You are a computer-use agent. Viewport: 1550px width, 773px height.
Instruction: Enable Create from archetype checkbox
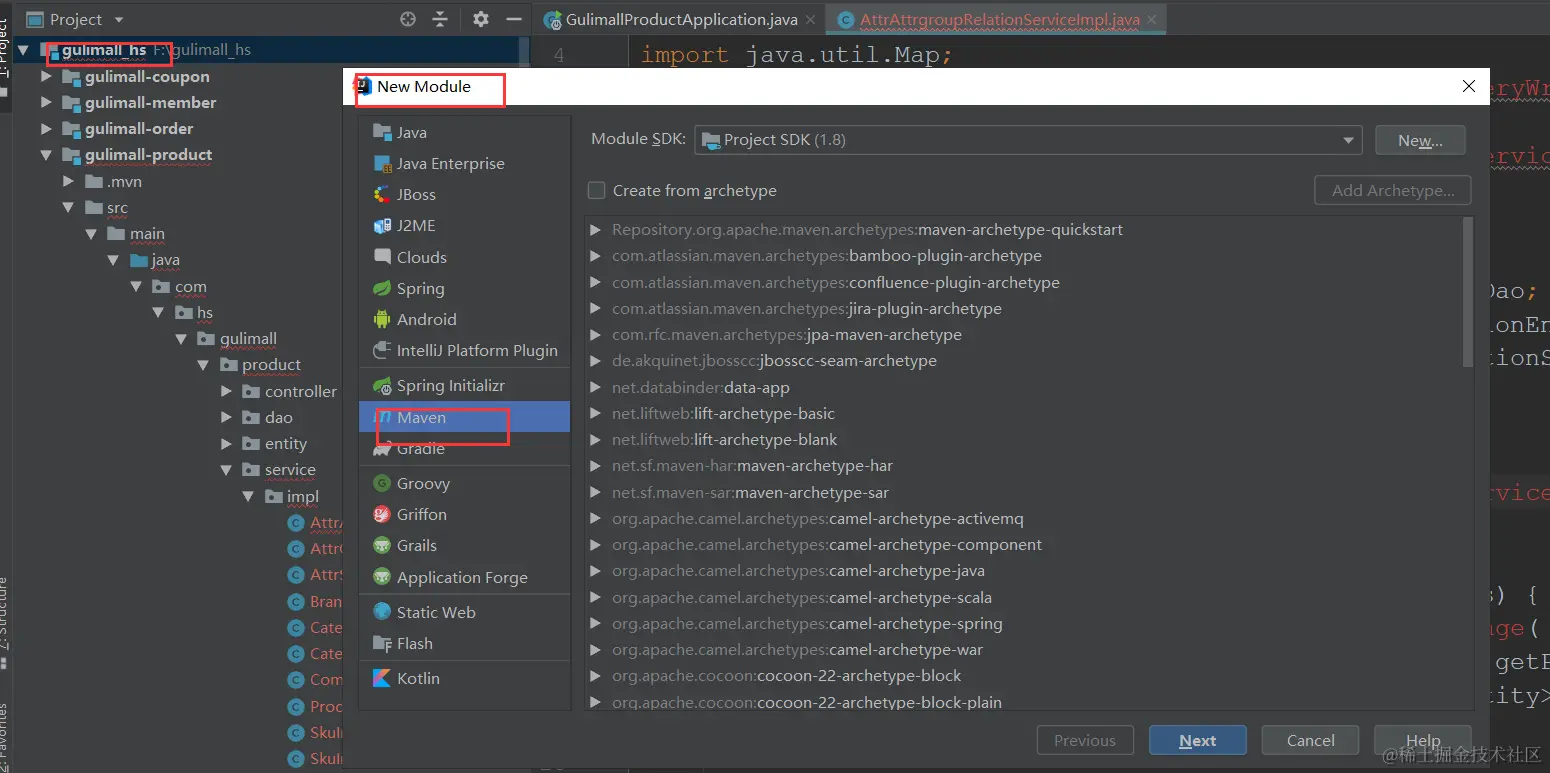597,190
